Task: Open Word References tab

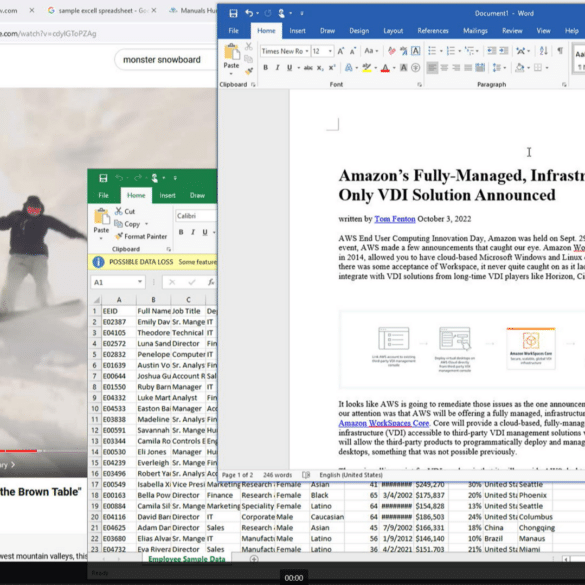Action: pyautogui.click(x=433, y=31)
